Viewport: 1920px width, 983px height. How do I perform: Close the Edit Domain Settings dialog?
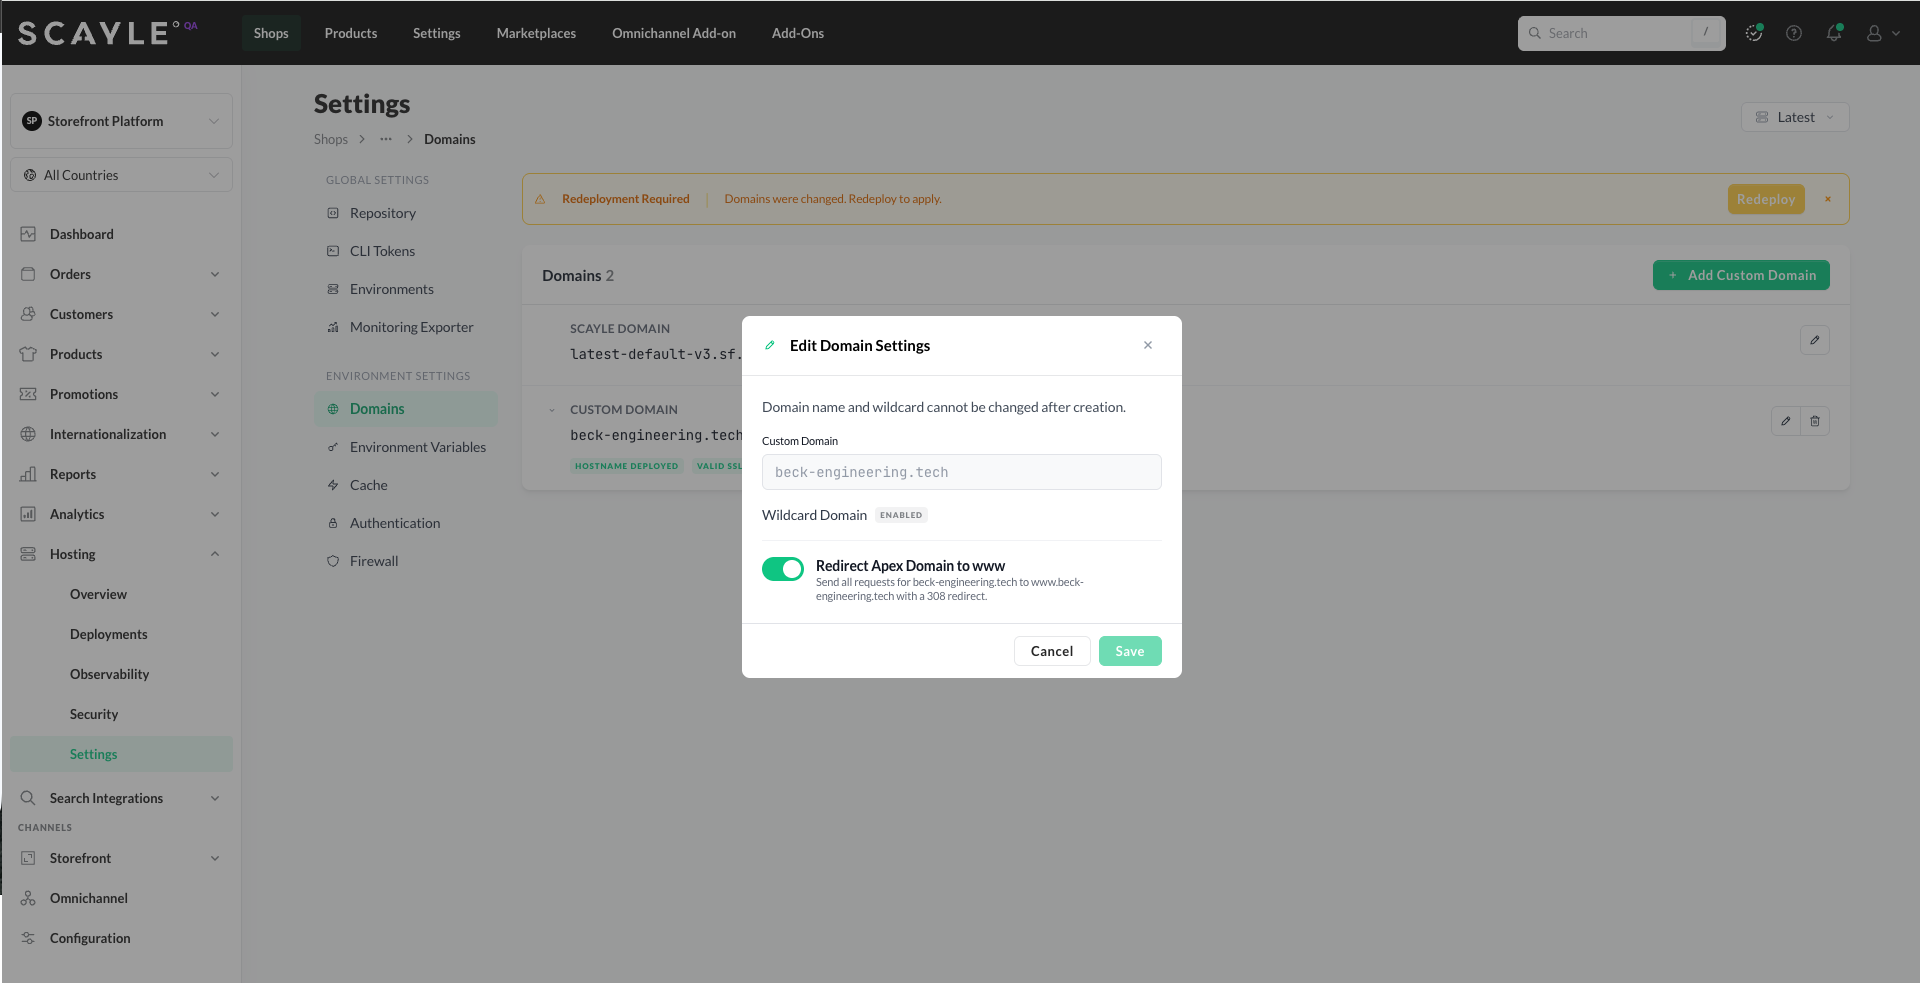pyautogui.click(x=1148, y=345)
